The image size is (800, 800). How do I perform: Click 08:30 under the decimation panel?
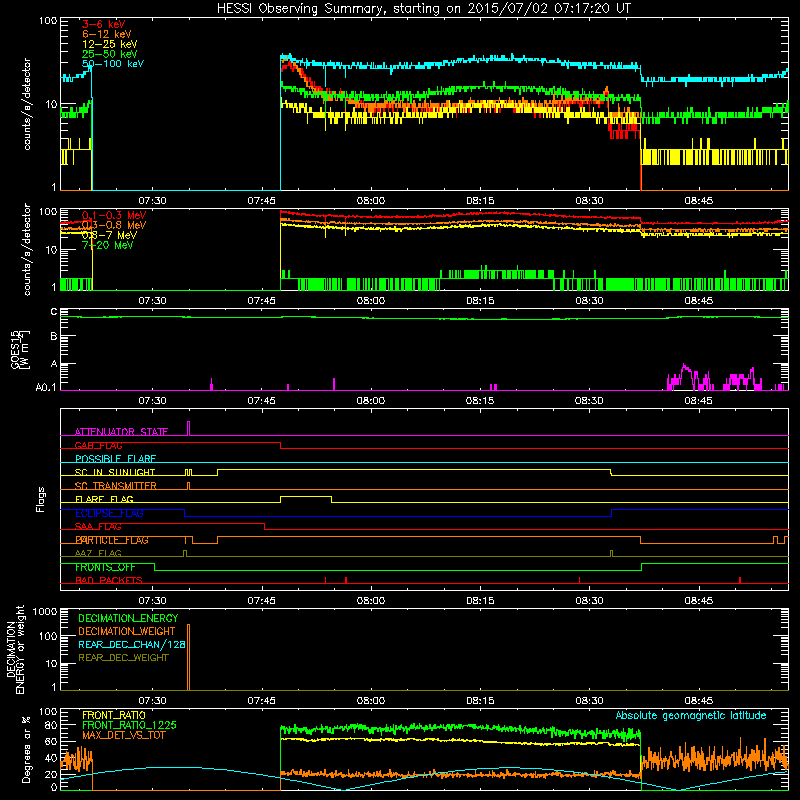point(589,701)
